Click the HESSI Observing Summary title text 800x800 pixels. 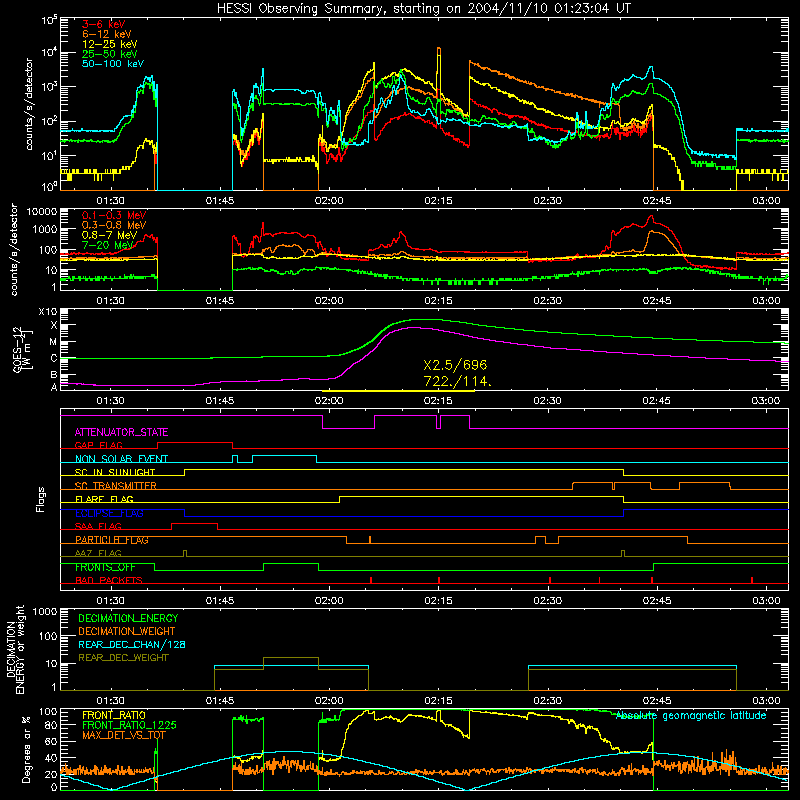[x=424, y=9]
